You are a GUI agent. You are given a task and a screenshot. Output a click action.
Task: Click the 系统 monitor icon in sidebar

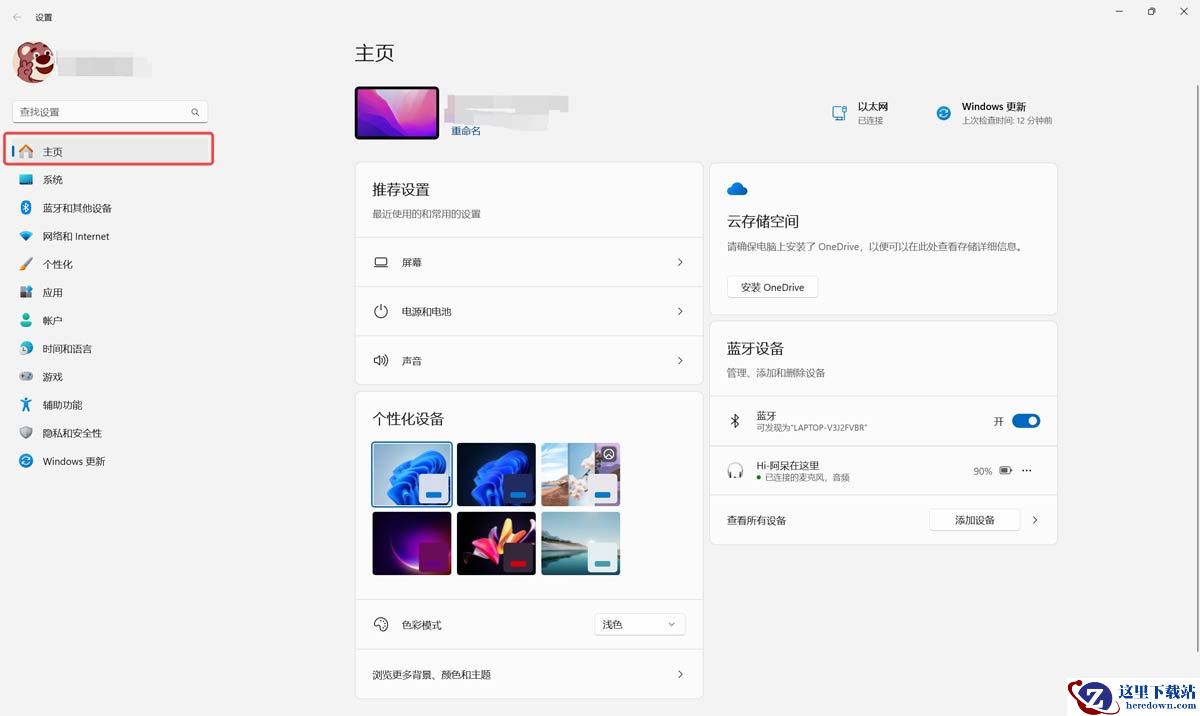[x=26, y=180]
